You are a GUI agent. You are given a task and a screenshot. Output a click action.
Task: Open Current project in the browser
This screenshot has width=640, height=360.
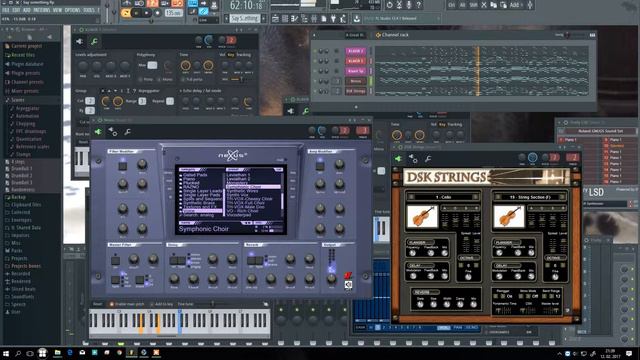pos(27,46)
